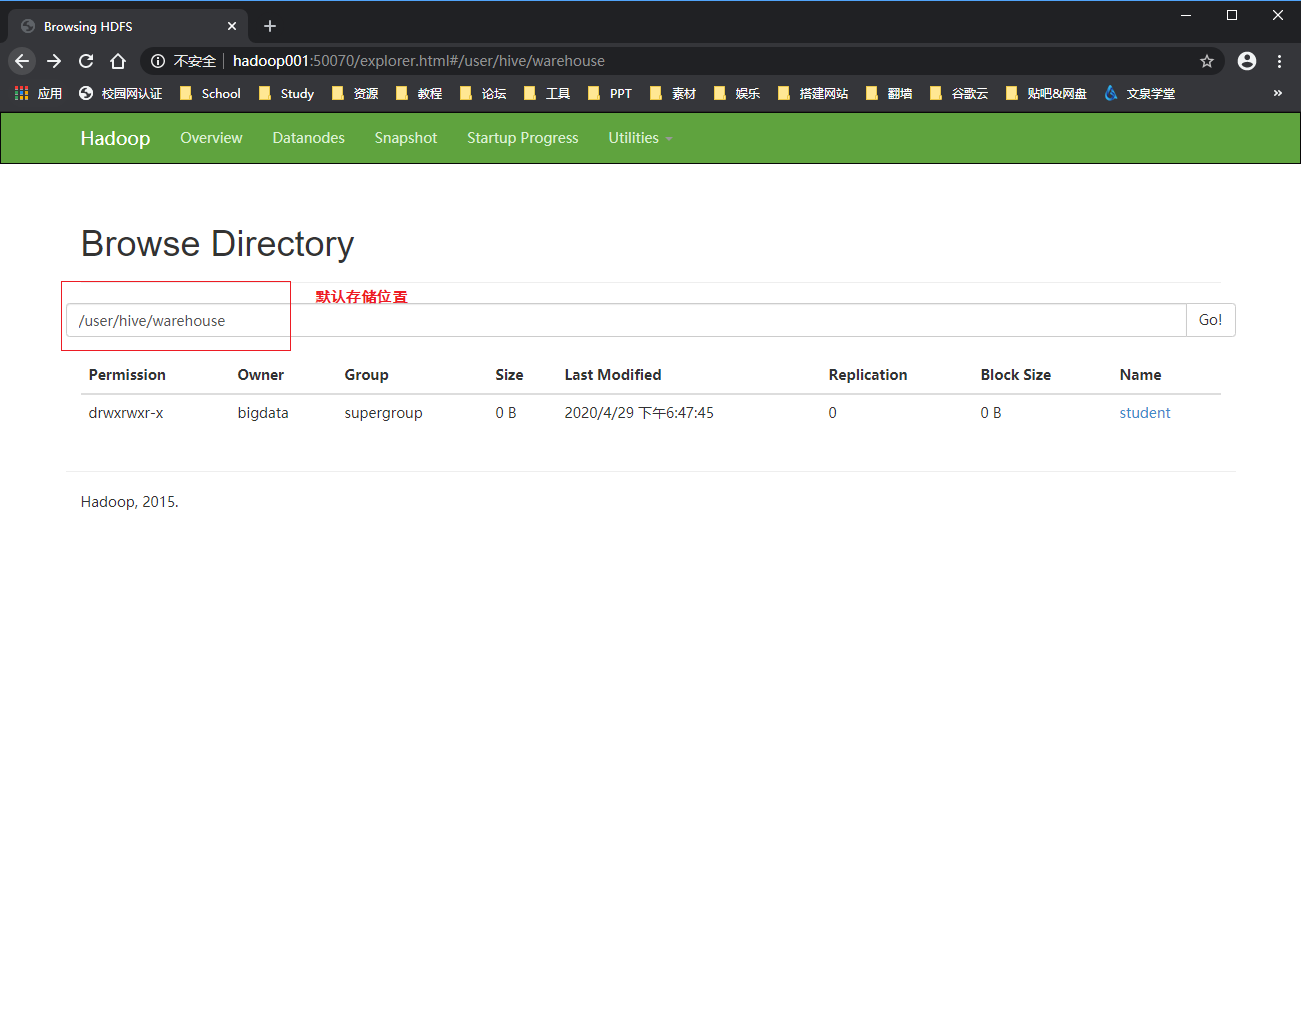Open the Chrome profile avatar icon
1301x1032 pixels.
pyautogui.click(x=1247, y=61)
